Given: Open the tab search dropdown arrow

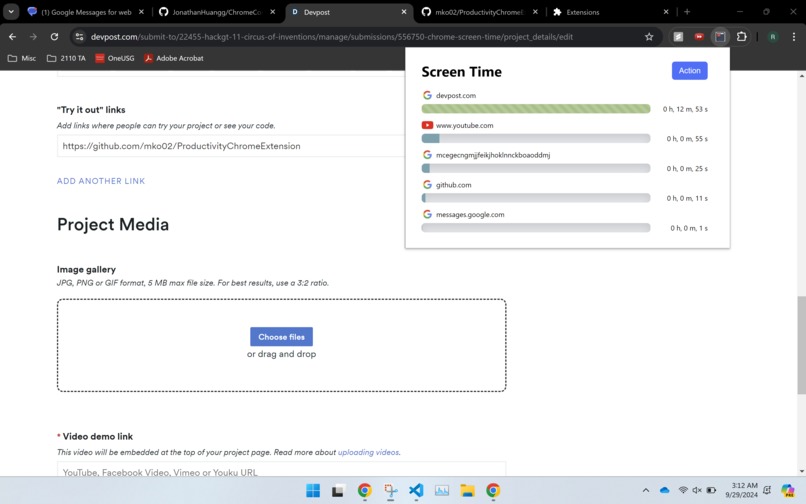Looking at the screenshot, I should (11, 11).
